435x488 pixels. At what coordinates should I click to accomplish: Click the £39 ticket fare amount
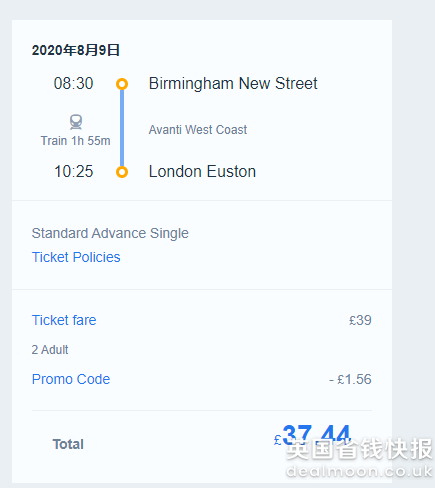point(360,320)
